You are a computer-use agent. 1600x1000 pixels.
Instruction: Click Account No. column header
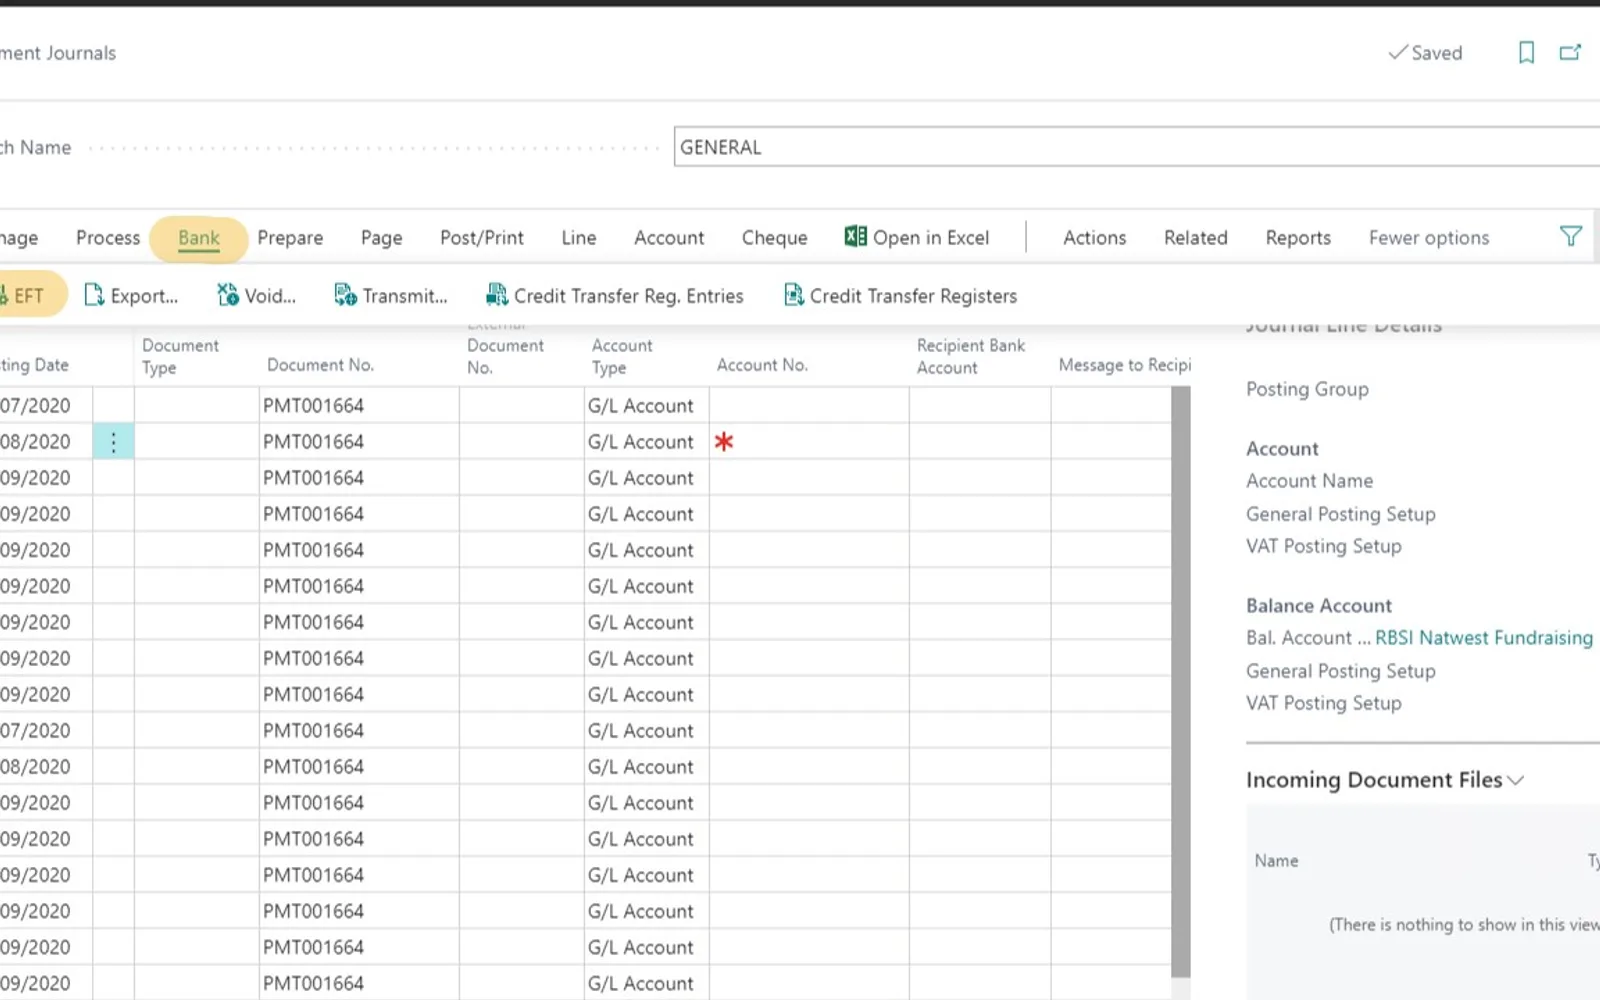(x=762, y=365)
